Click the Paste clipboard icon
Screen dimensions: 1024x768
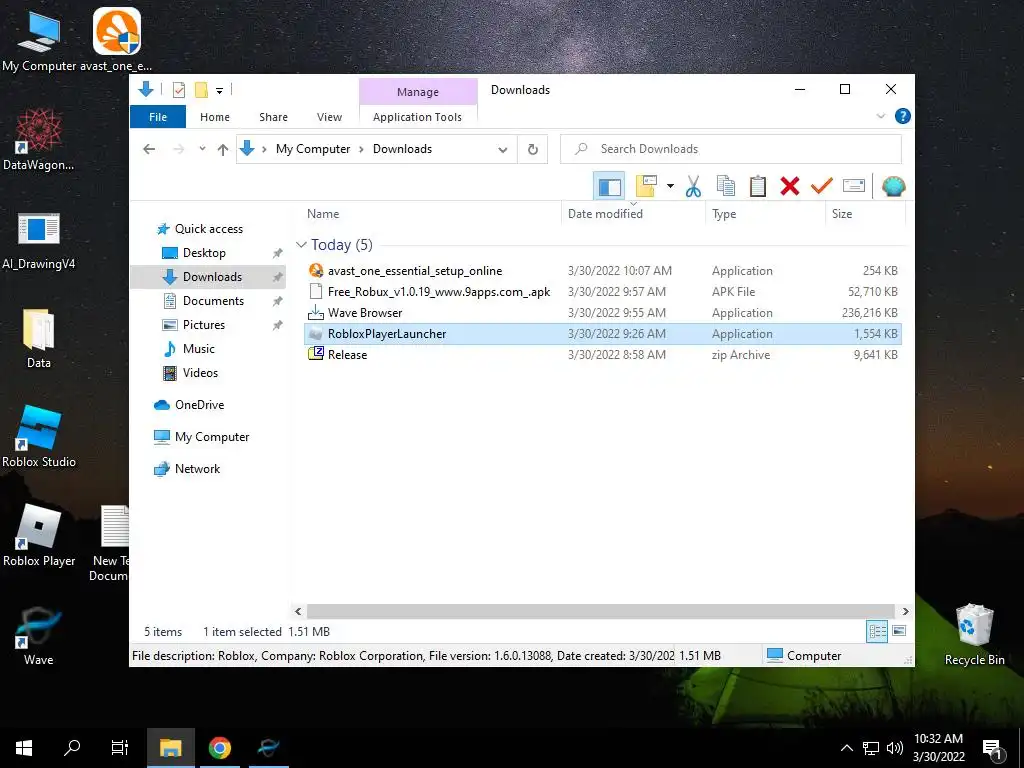pos(758,186)
